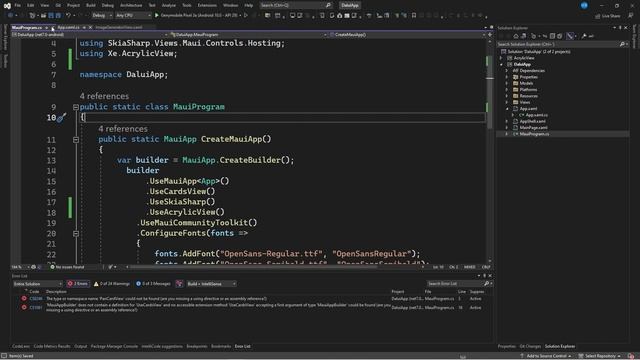
Task: Expand the AcrylicView project node
Action: click(502, 58)
